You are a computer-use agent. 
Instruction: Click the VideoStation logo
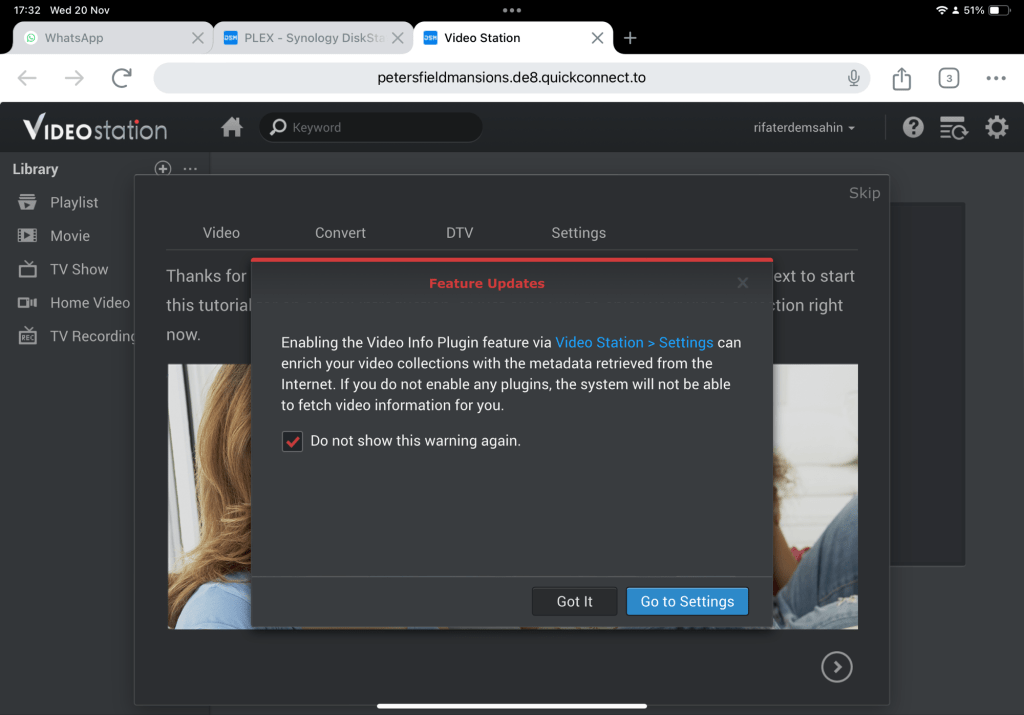coord(95,127)
